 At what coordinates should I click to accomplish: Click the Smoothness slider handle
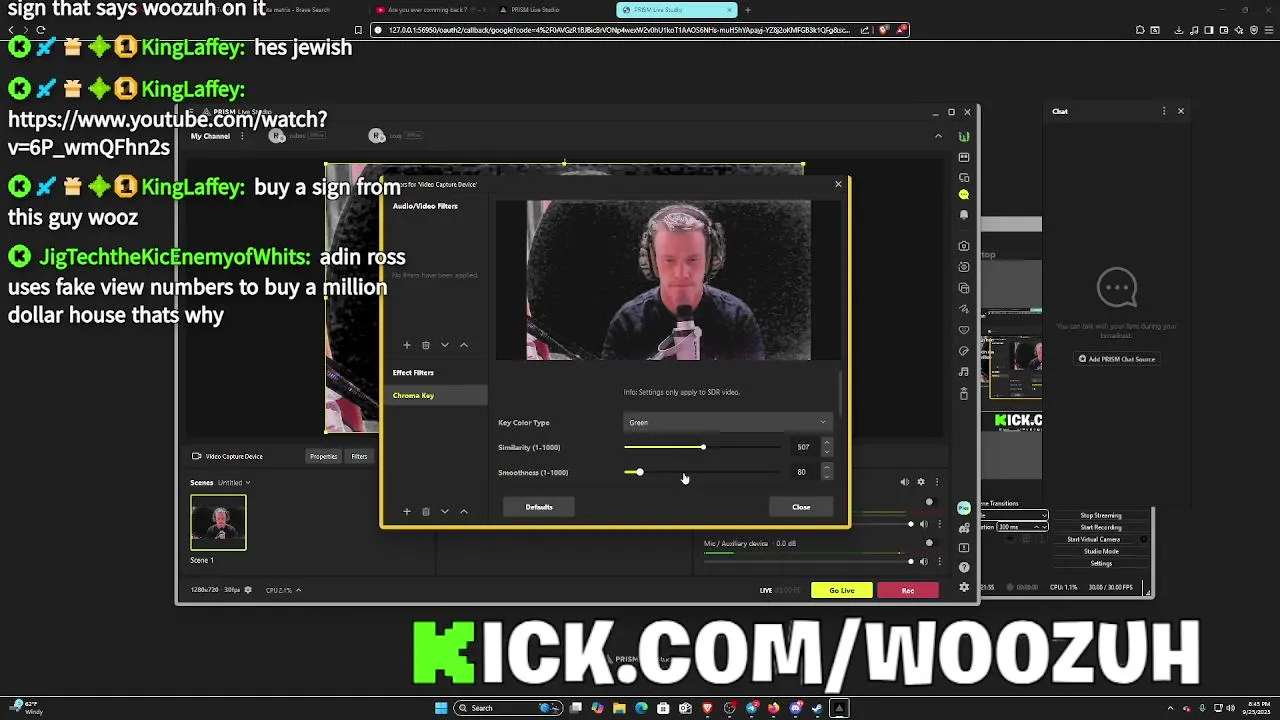coord(639,472)
